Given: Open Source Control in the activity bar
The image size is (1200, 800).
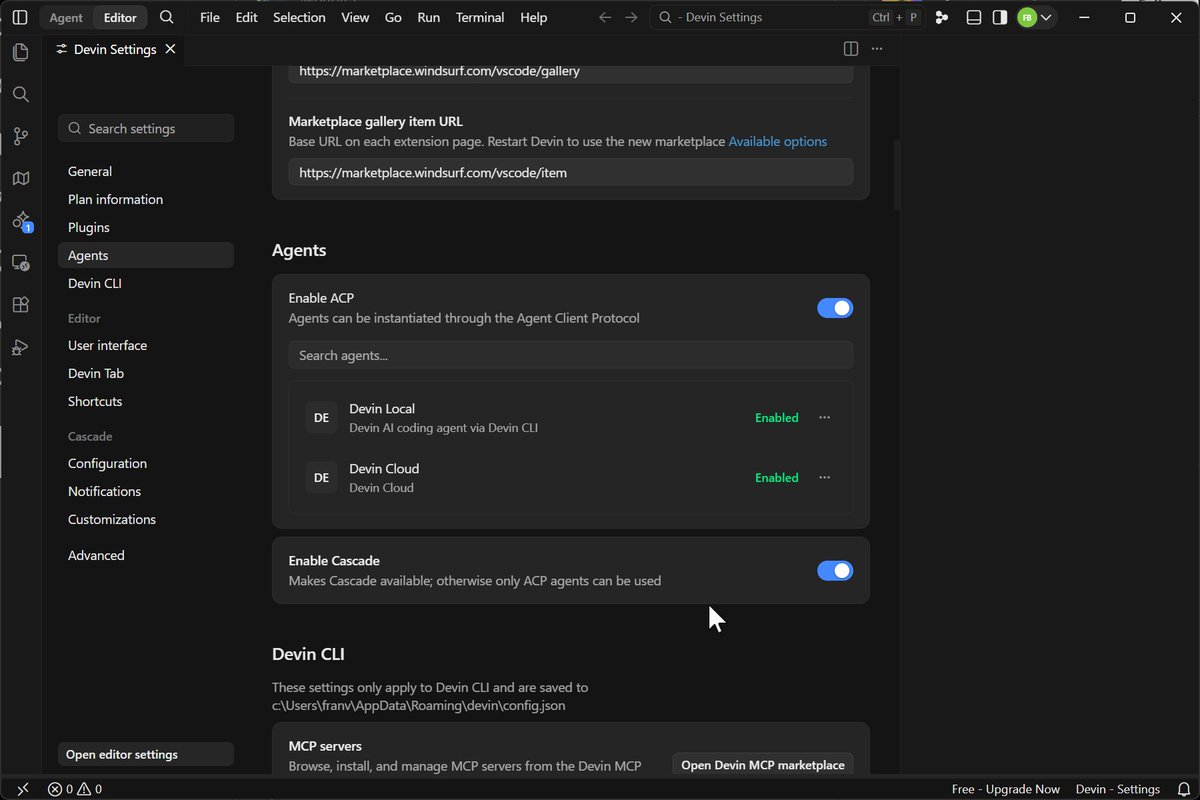Looking at the screenshot, I should pyautogui.click(x=20, y=136).
